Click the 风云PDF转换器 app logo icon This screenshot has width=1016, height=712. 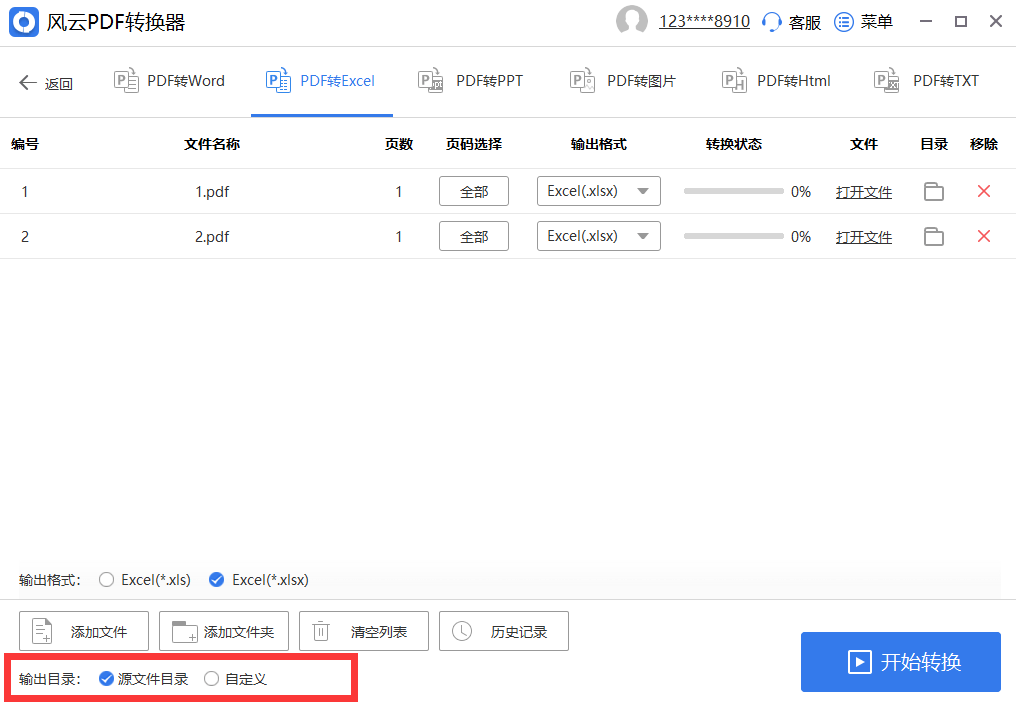tap(24, 22)
